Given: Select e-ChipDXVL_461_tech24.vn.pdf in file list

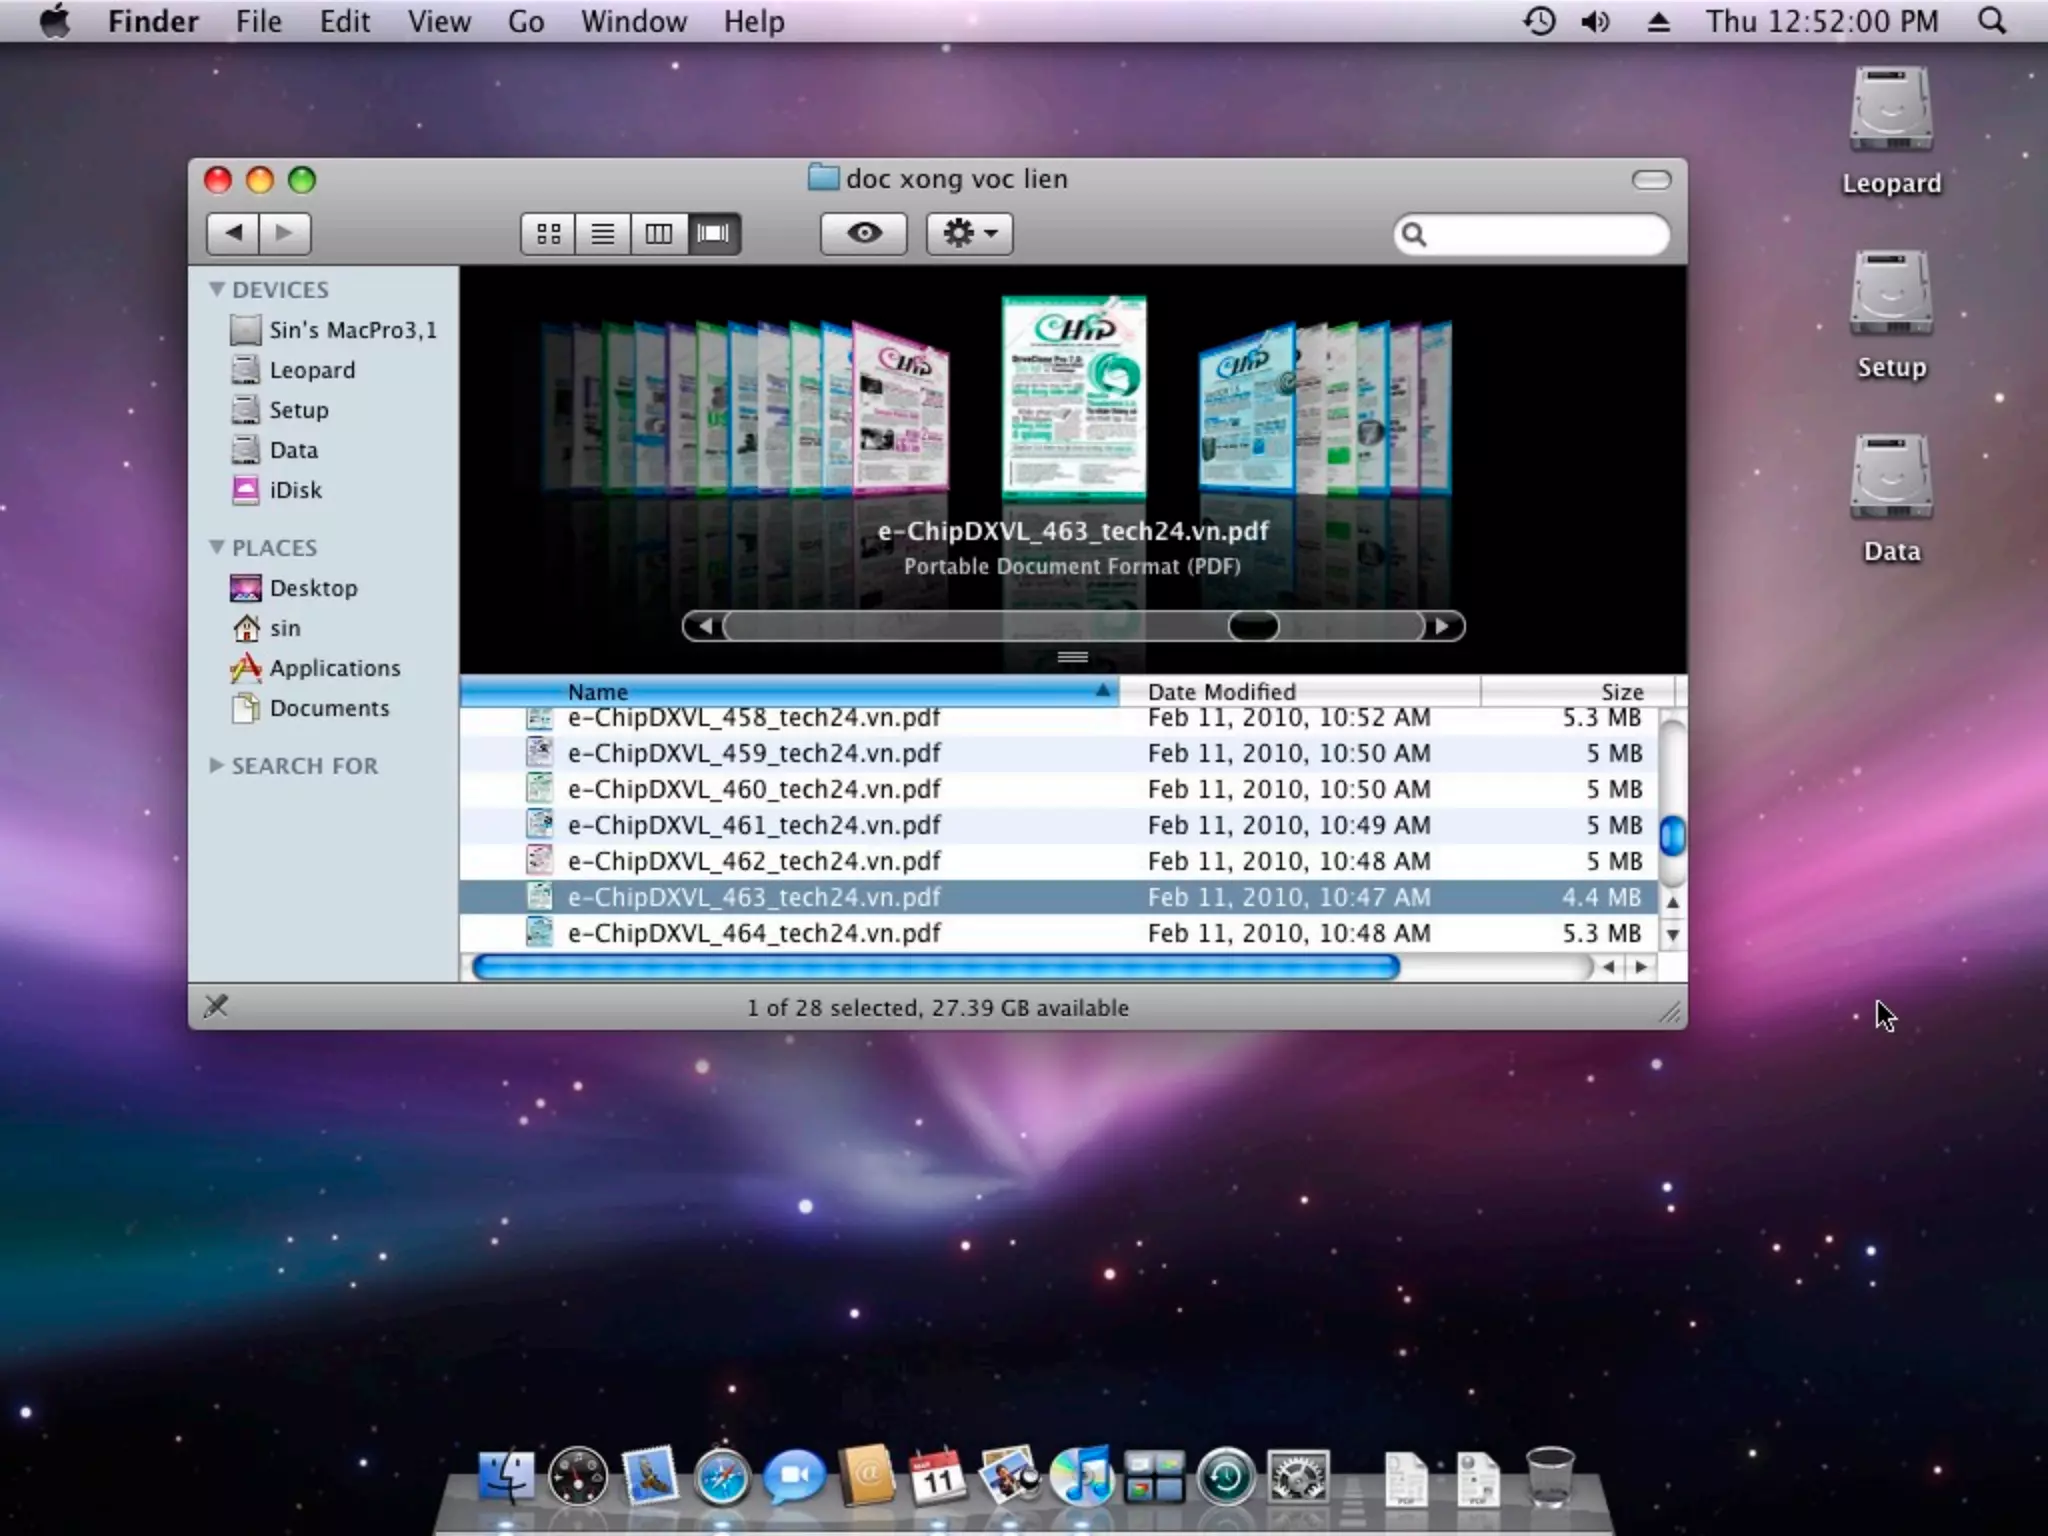Looking at the screenshot, I should [x=753, y=825].
